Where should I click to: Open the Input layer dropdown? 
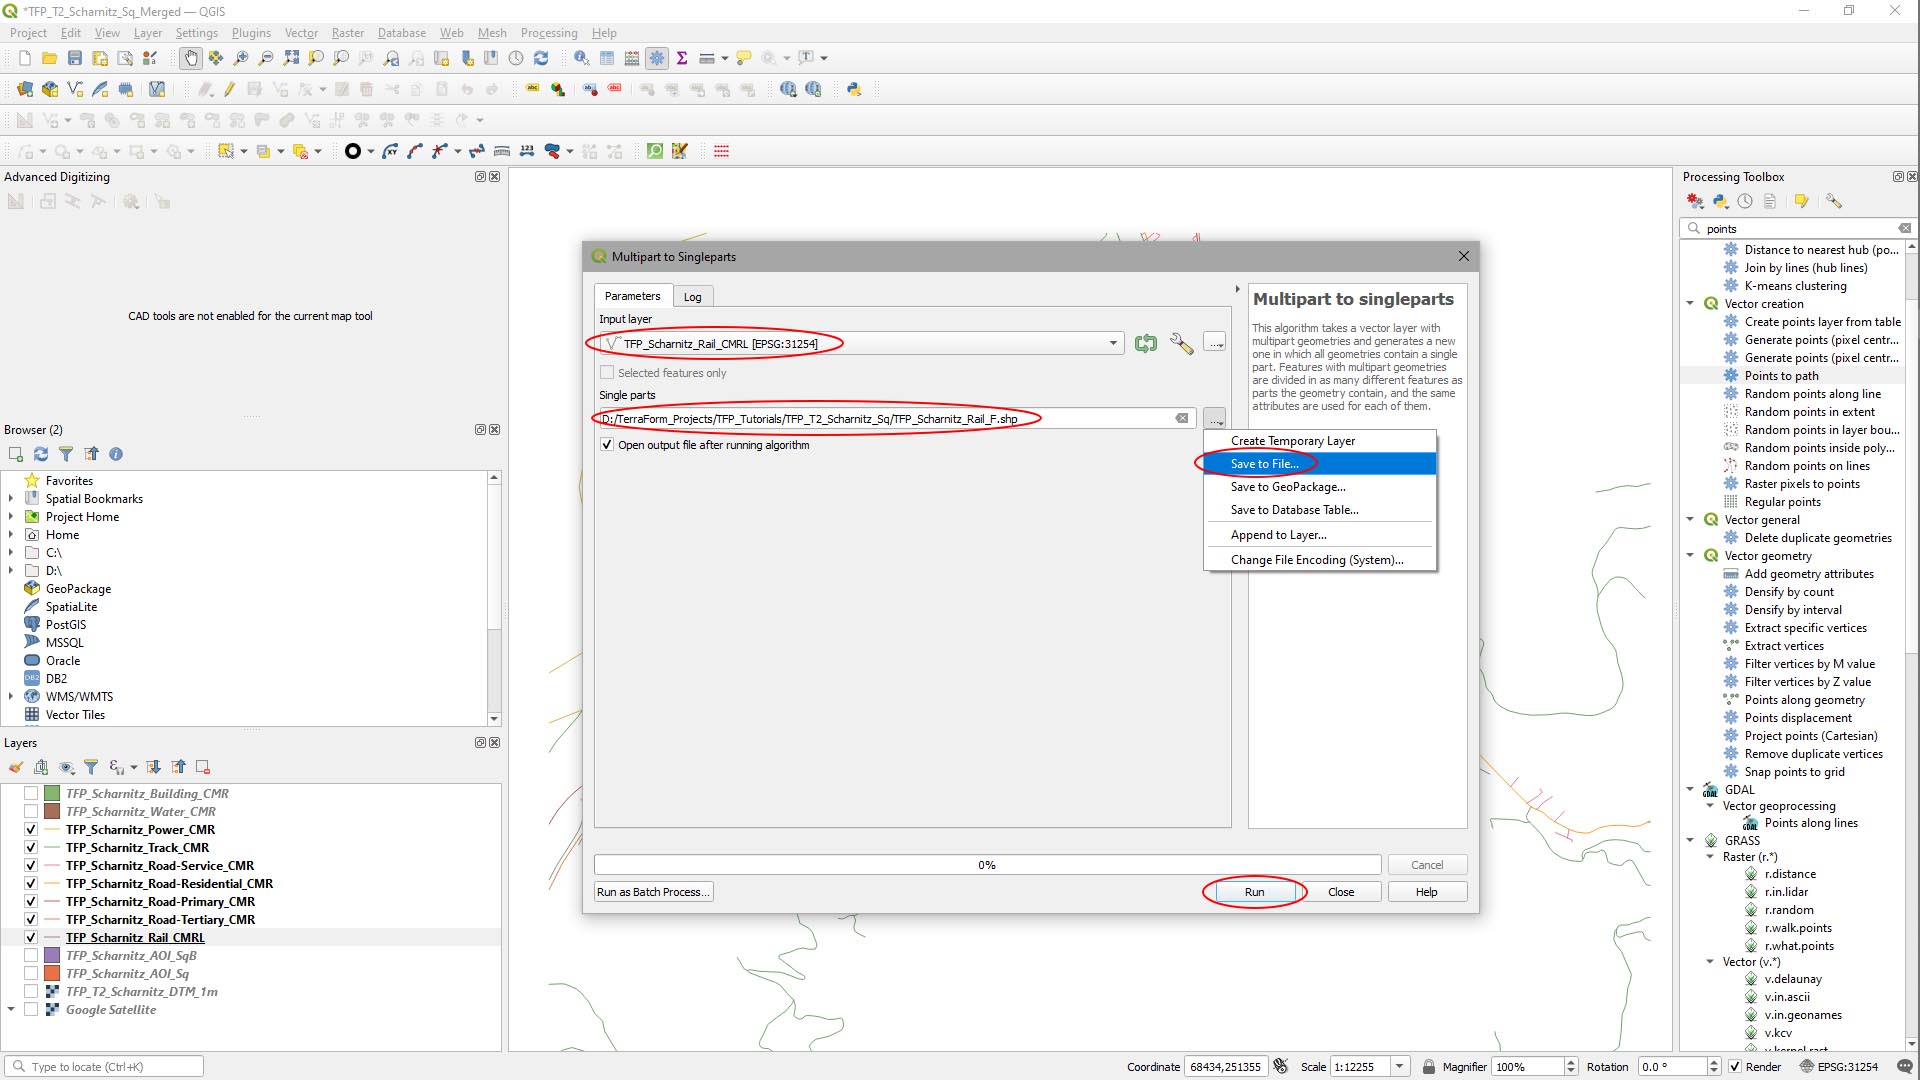(1113, 343)
